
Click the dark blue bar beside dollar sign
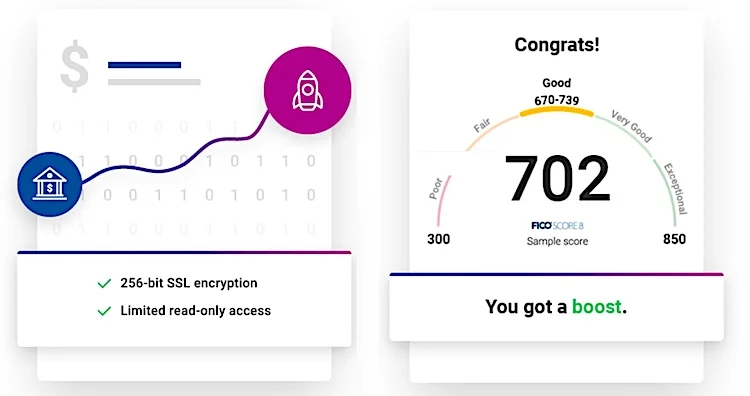coord(144,65)
